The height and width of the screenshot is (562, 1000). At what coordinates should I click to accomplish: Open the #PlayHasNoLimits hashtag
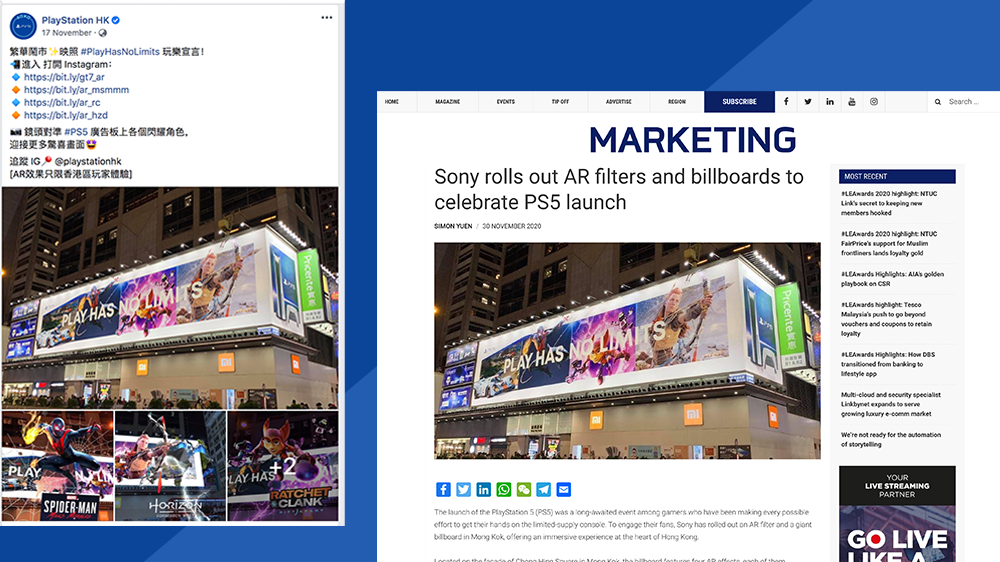click(x=120, y=52)
